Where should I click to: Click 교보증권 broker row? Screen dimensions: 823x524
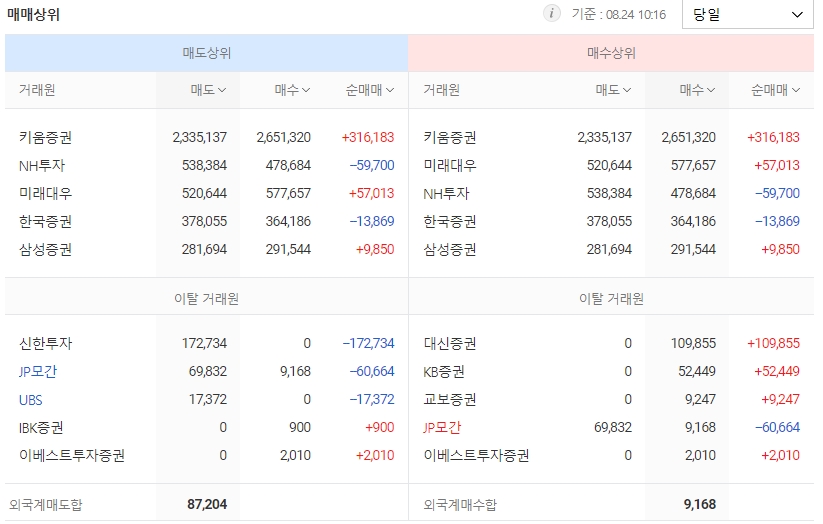[450, 400]
